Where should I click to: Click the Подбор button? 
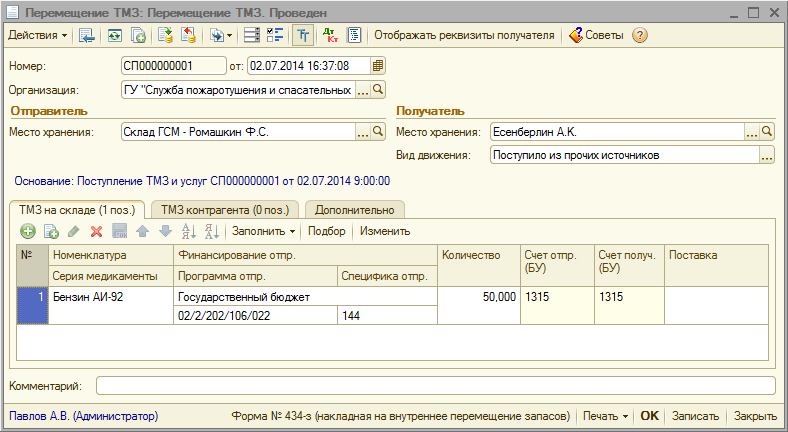click(326, 231)
